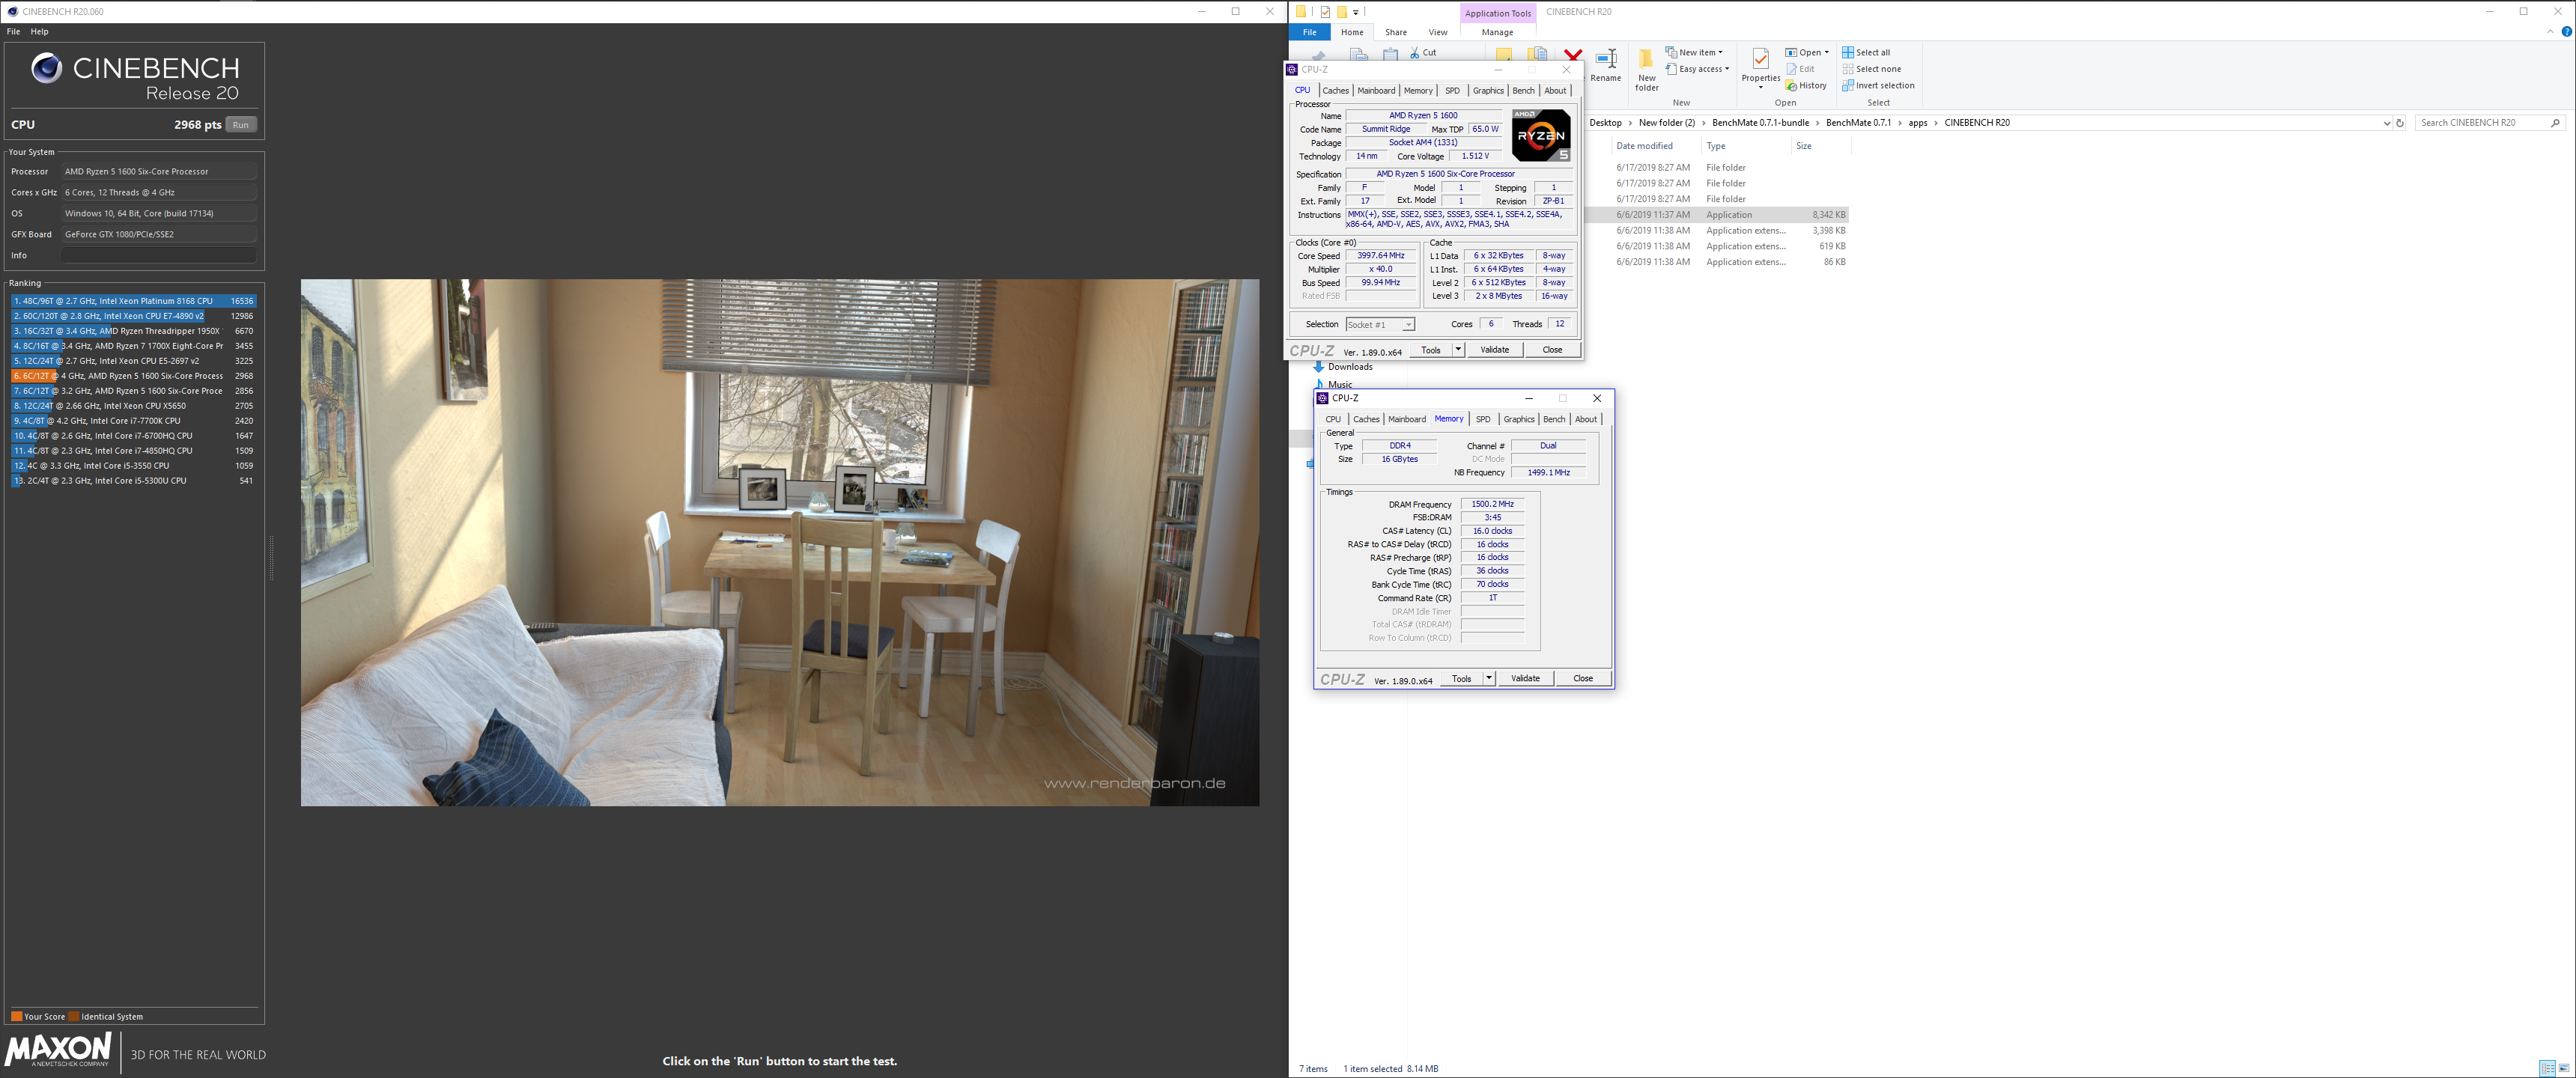Switch to Mainboard tab in upper CPU-Z window
This screenshot has width=2576, height=1078.
tap(1376, 91)
